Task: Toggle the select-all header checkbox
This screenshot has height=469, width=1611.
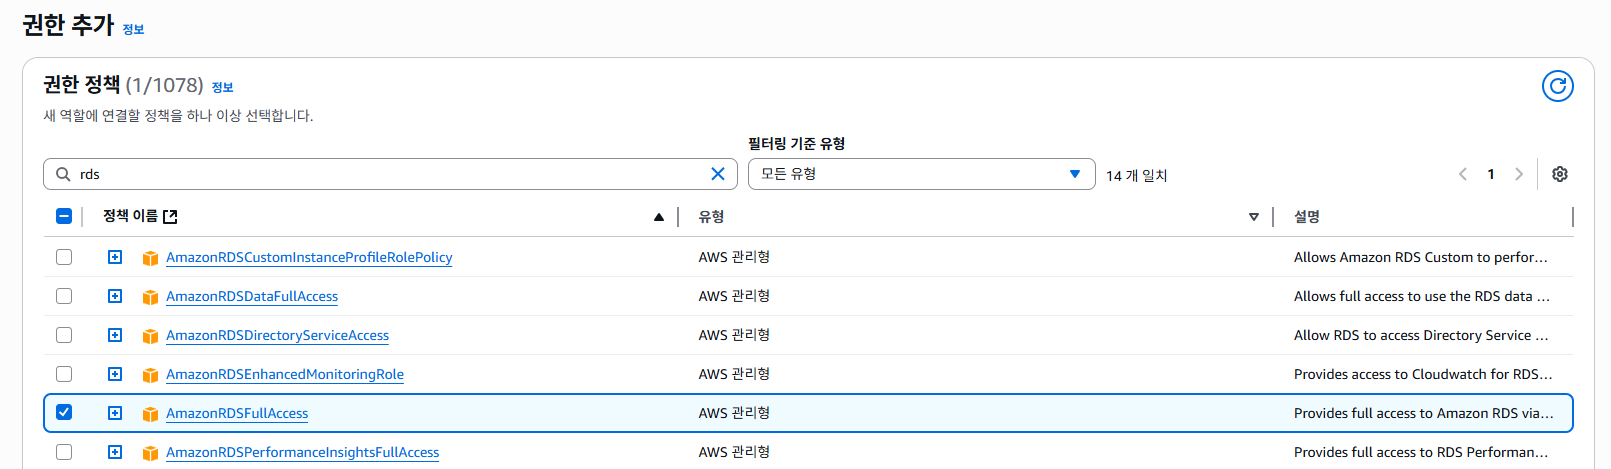Action: (x=64, y=216)
